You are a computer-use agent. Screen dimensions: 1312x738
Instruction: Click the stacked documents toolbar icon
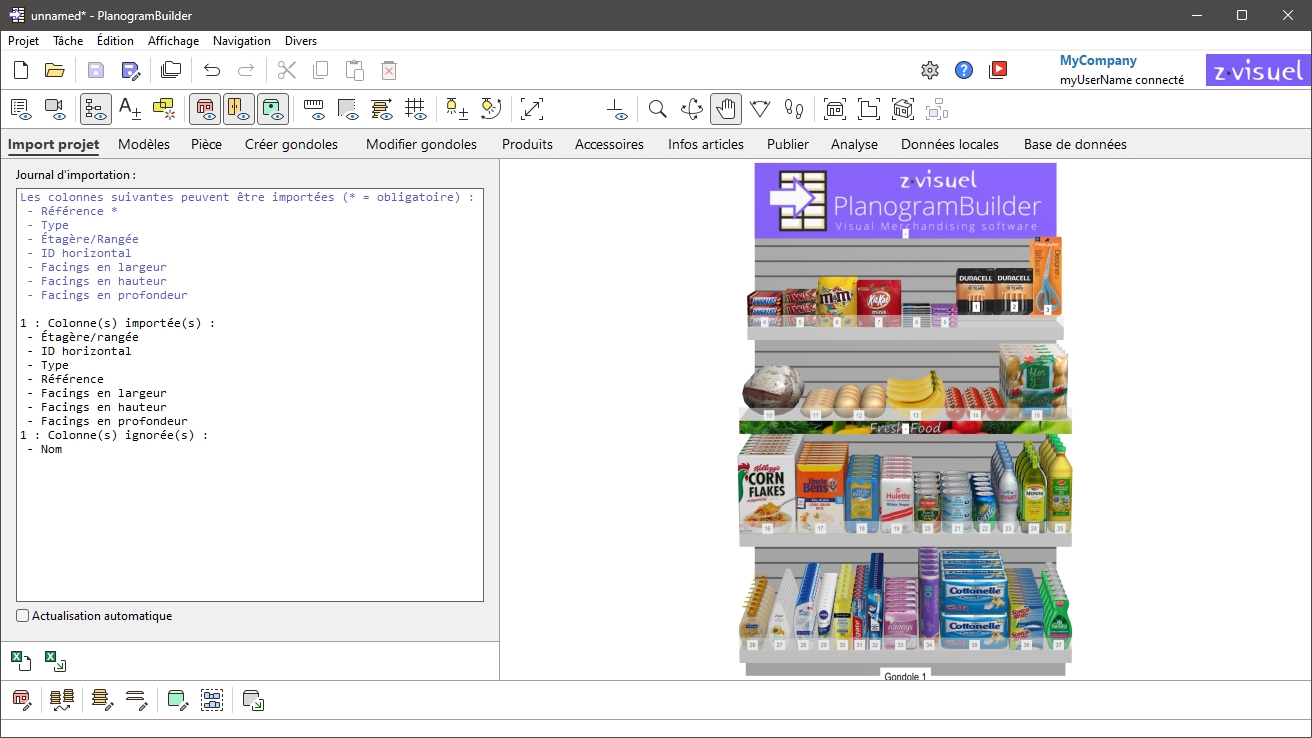click(171, 70)
